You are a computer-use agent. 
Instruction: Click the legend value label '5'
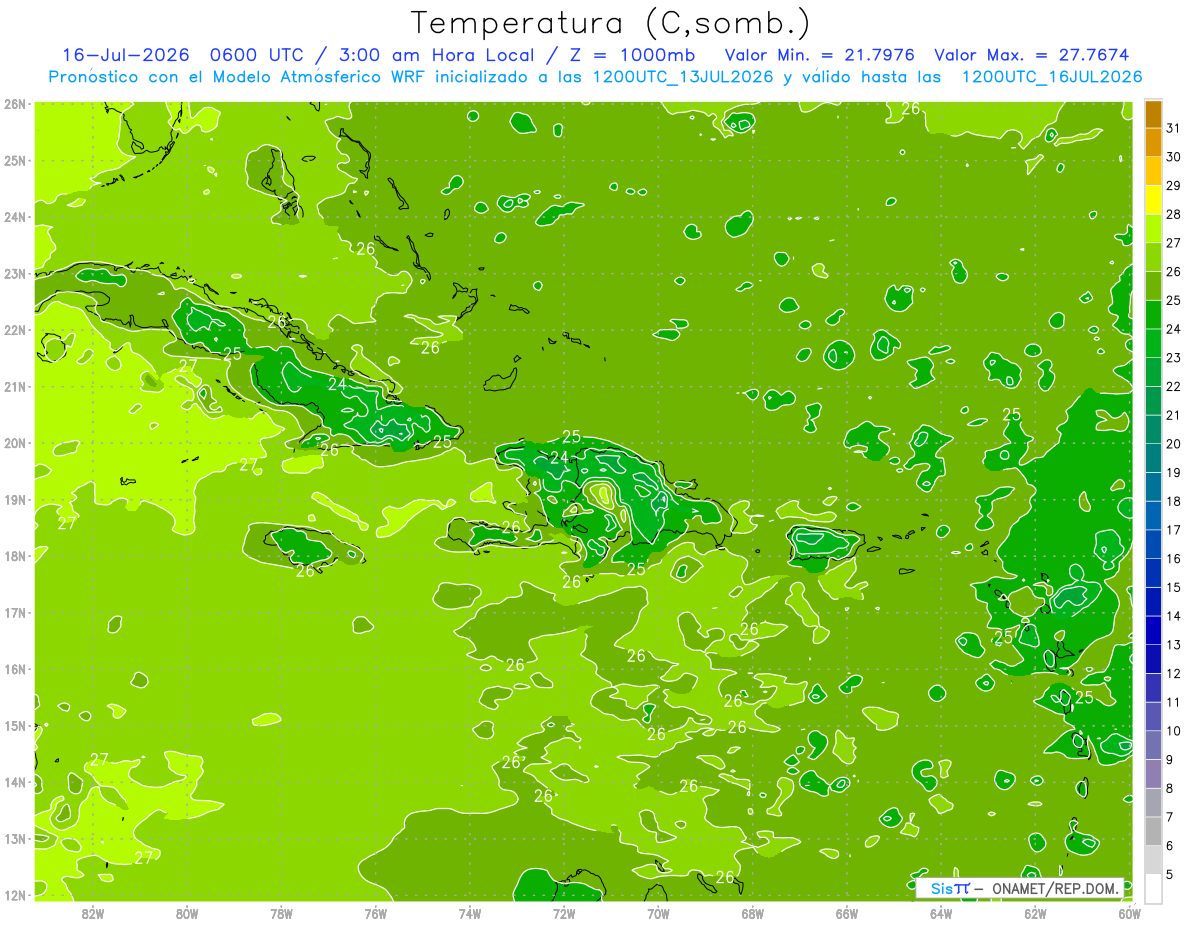click(x=1170, y=875)
